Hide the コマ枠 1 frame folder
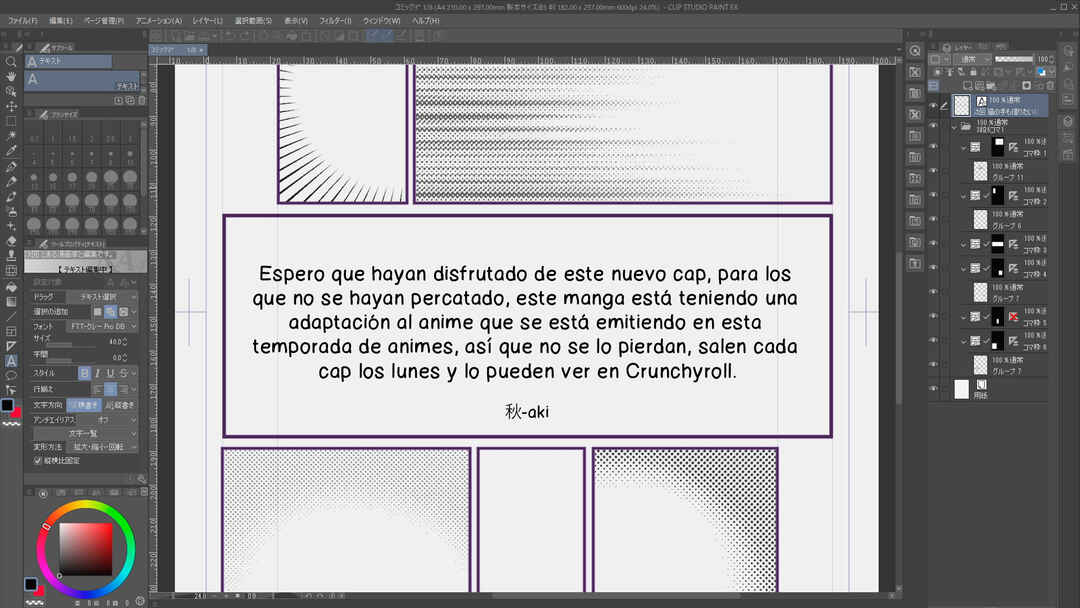 [x=933, y=147]
